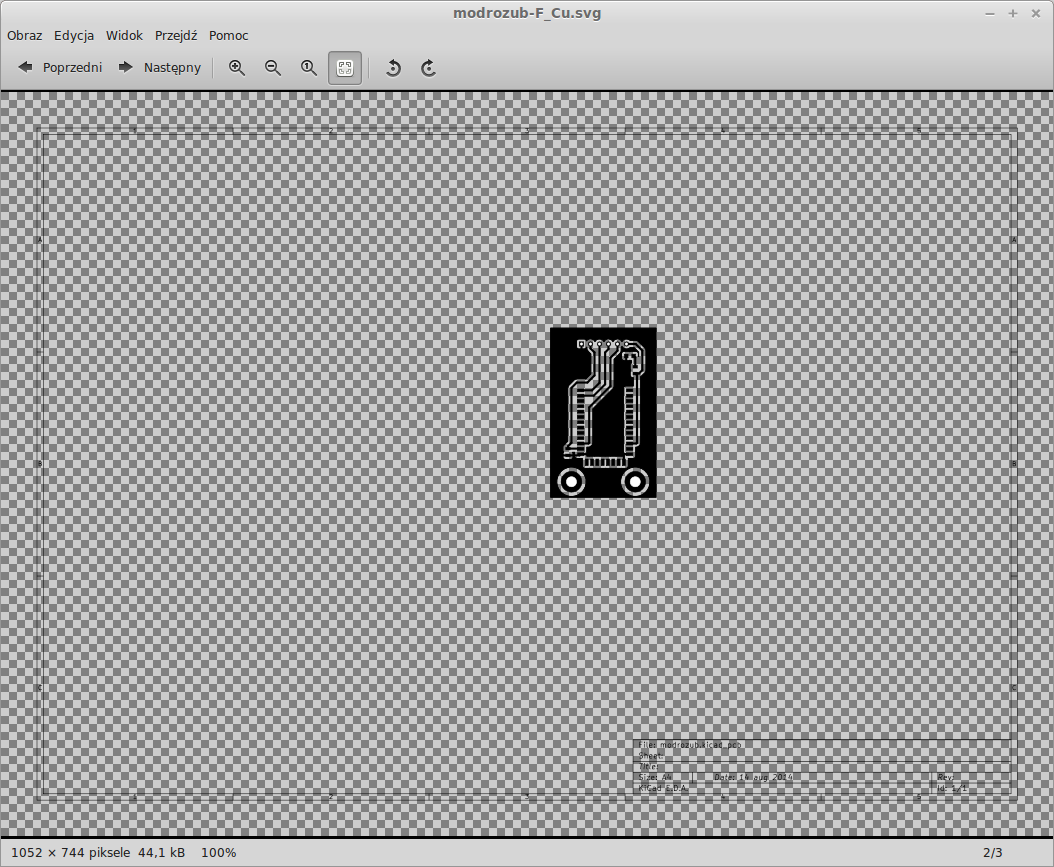
Task: Click the Date: 14 aug 2014 text
Action: coord(754,777)
